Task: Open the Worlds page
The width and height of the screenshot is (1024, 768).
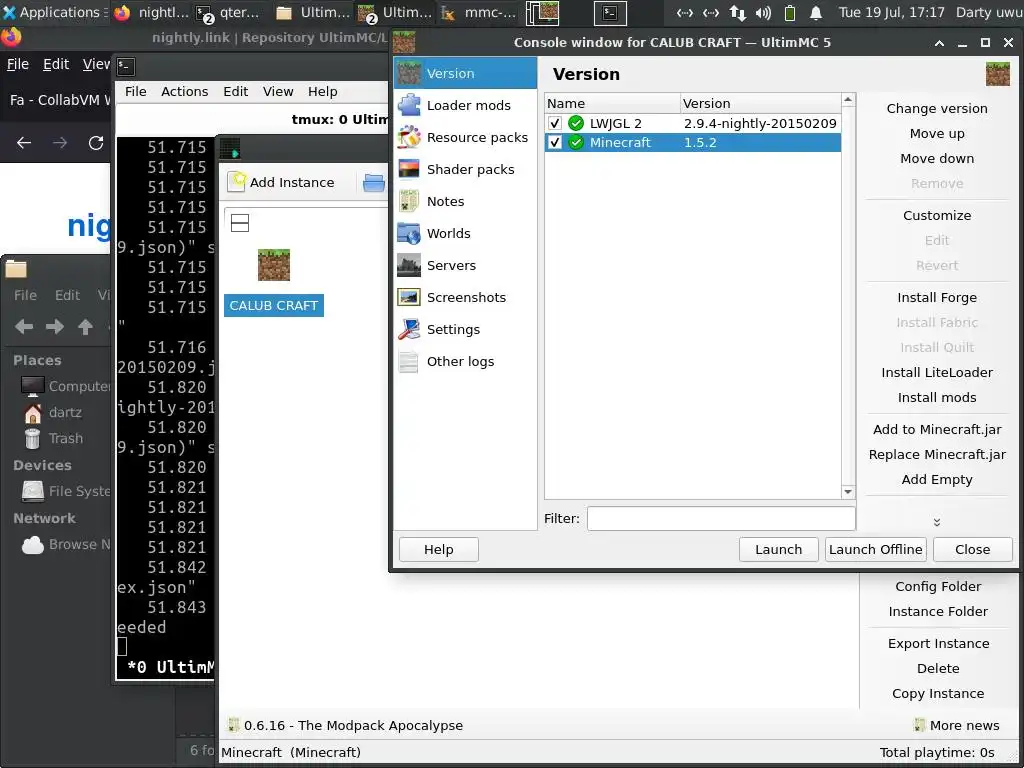Action: 465,233
